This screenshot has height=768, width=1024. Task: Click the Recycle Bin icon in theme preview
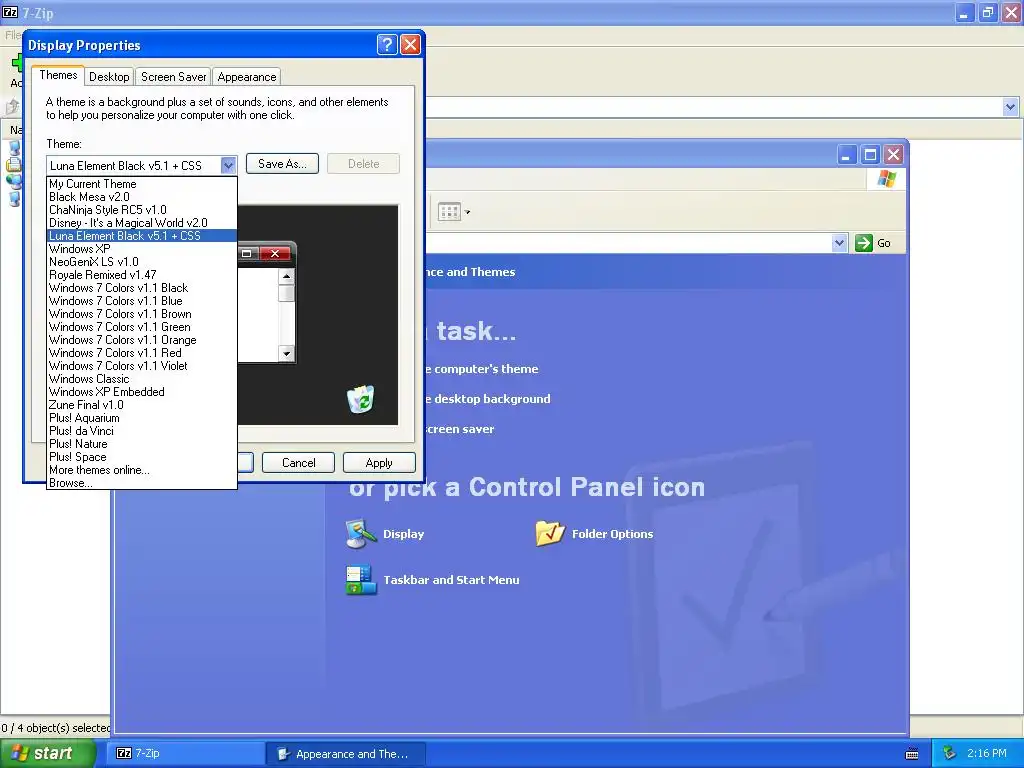[360, 399]
